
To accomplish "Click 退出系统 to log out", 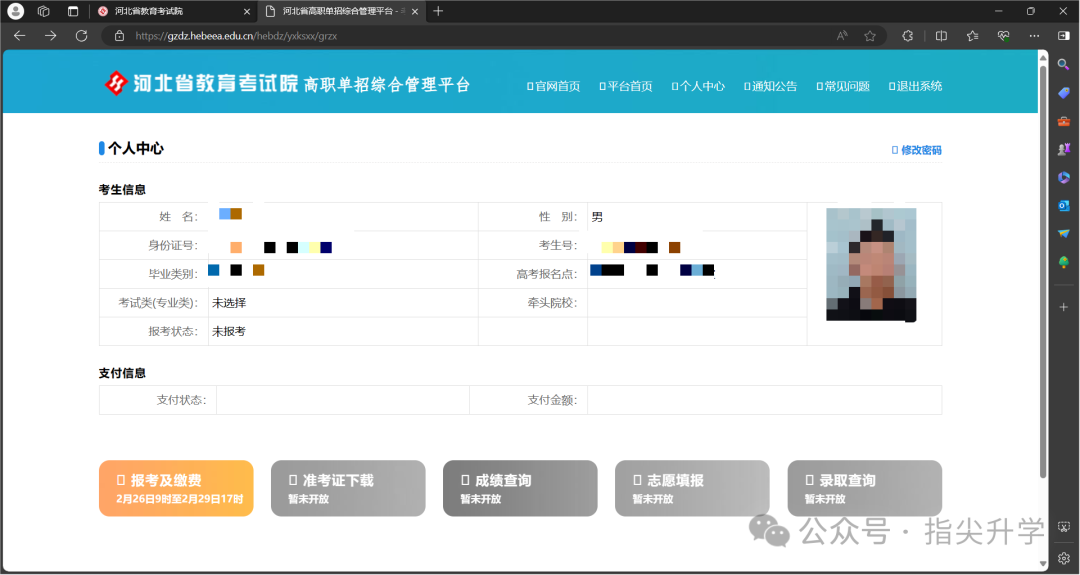I will click(915, 86).
